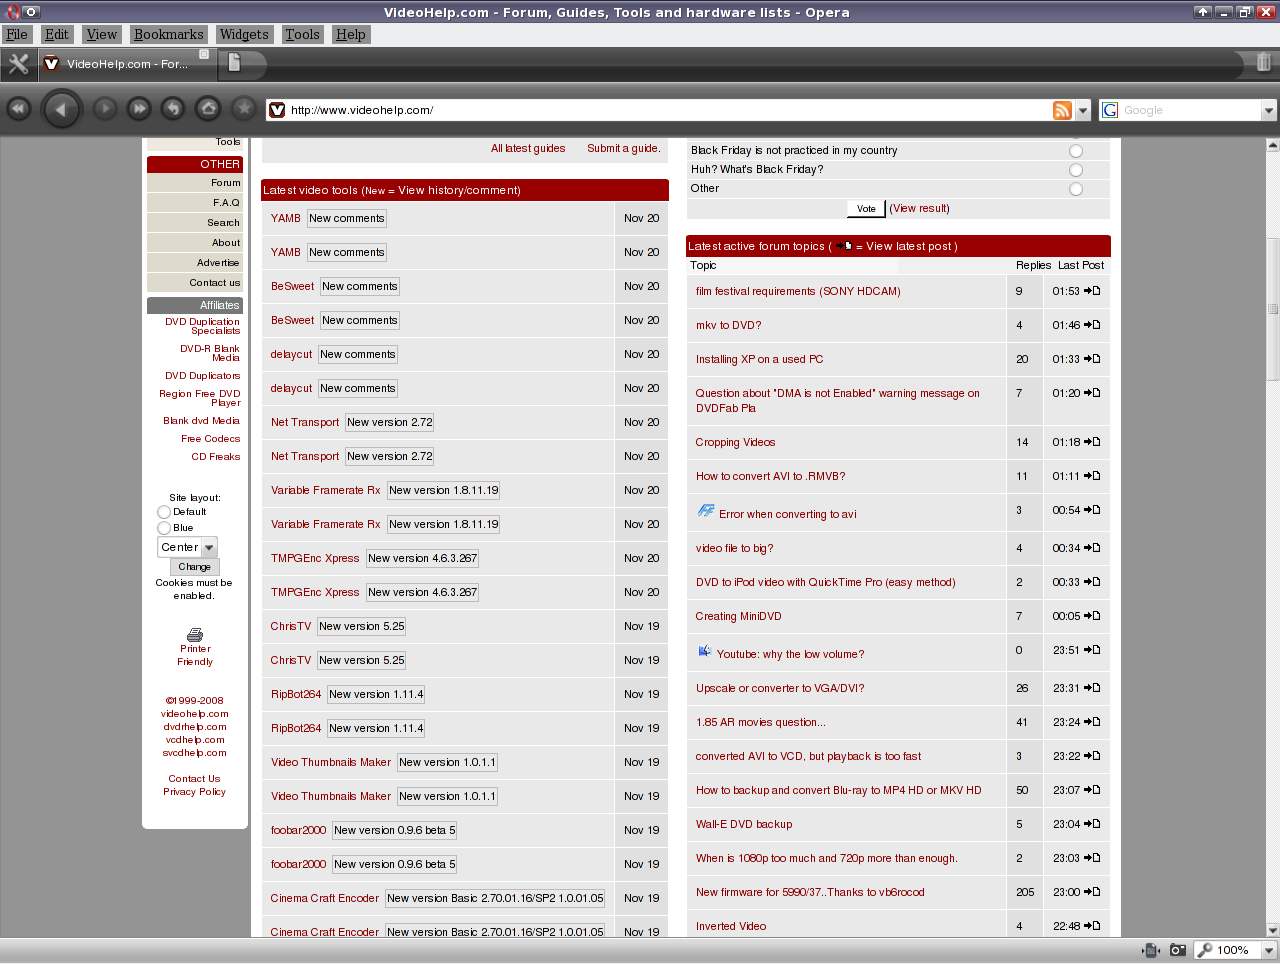
Task: Click the site favicon in the address bar
Action: click(278, 110)
